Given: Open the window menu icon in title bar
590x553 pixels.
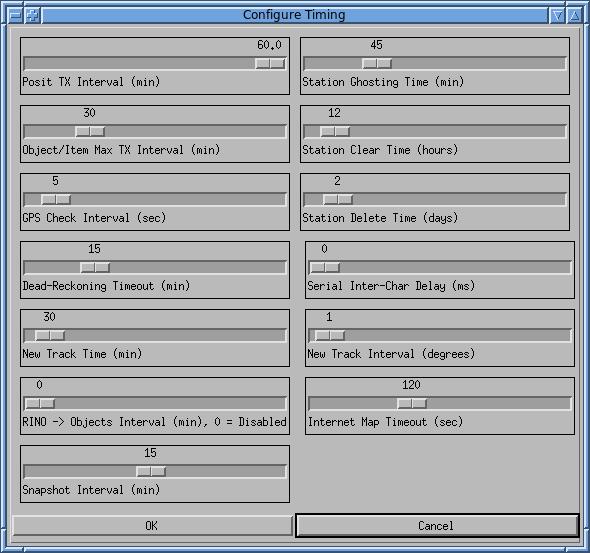Looking at the screenshot, I should [15, 15].
